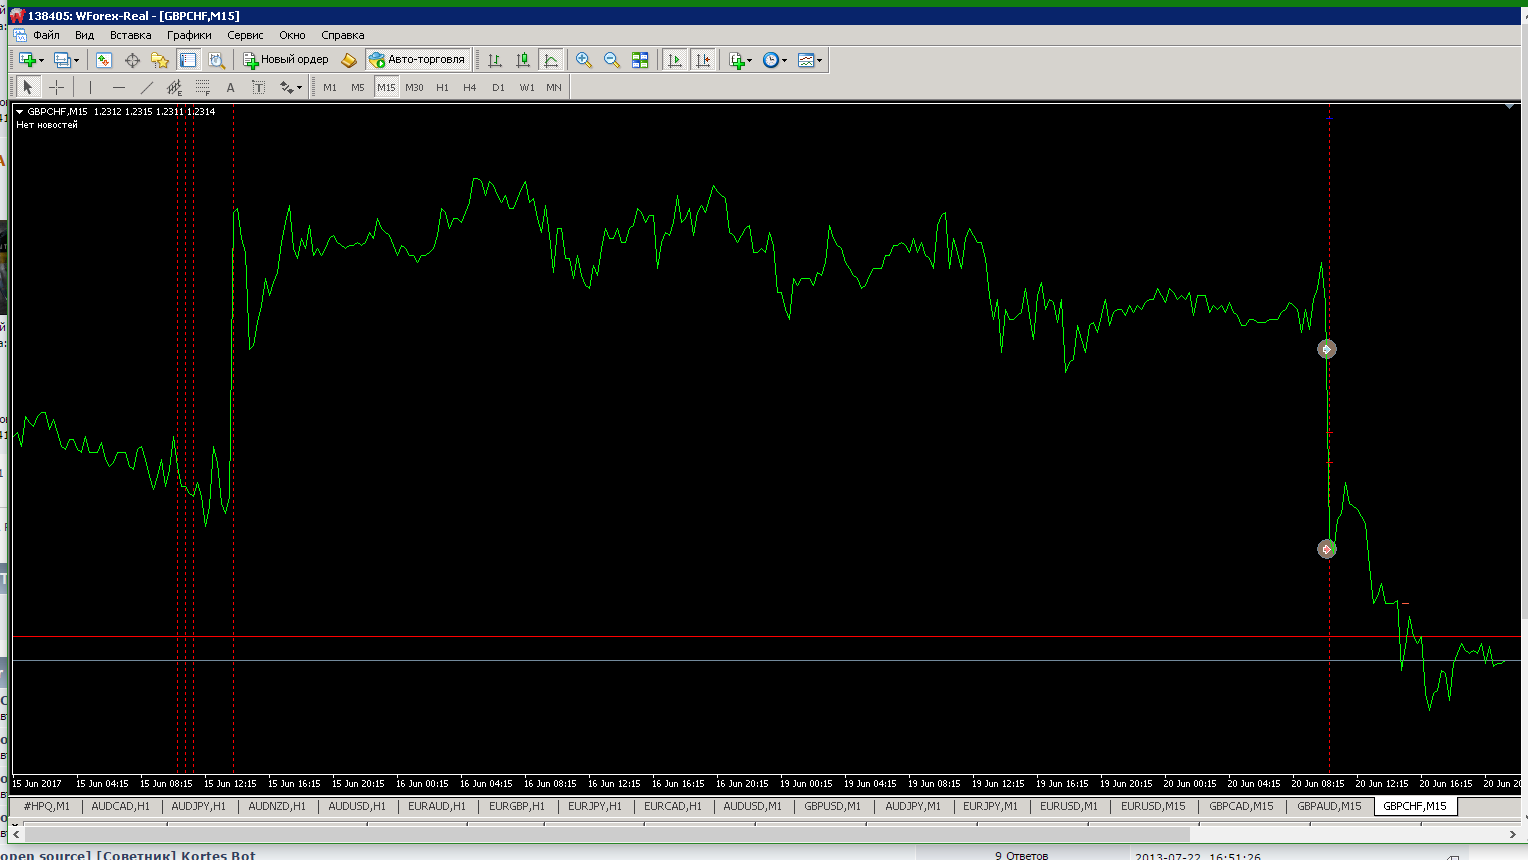
Task: Expand the New Chart dropdown arrow
Action: click(x=41, y=61)
